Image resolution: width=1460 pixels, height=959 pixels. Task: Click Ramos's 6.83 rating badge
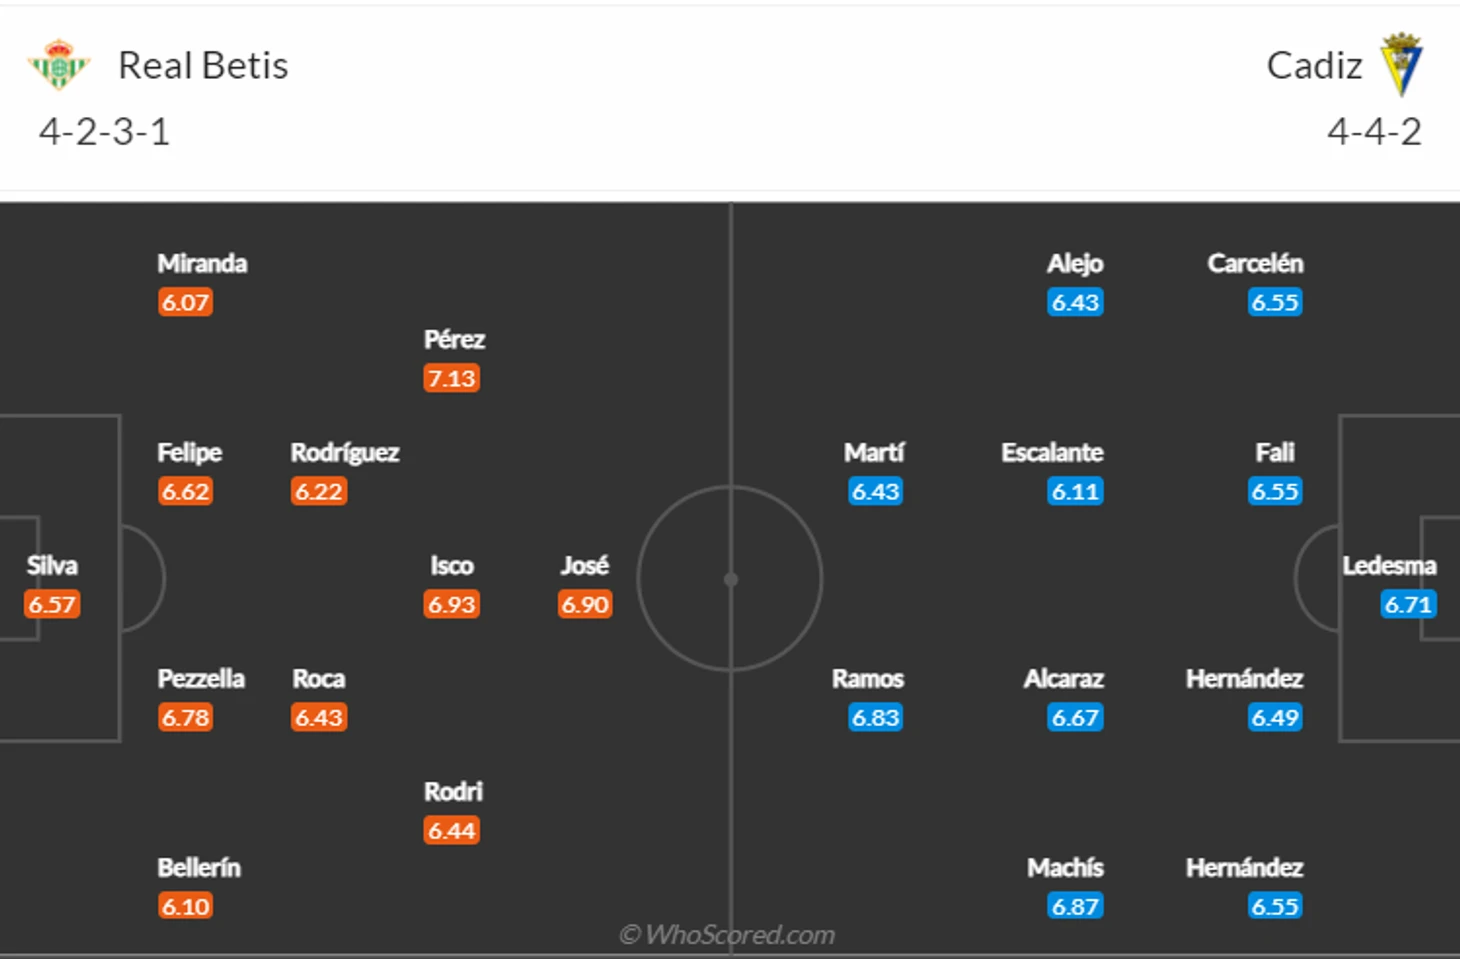[875, 717]
